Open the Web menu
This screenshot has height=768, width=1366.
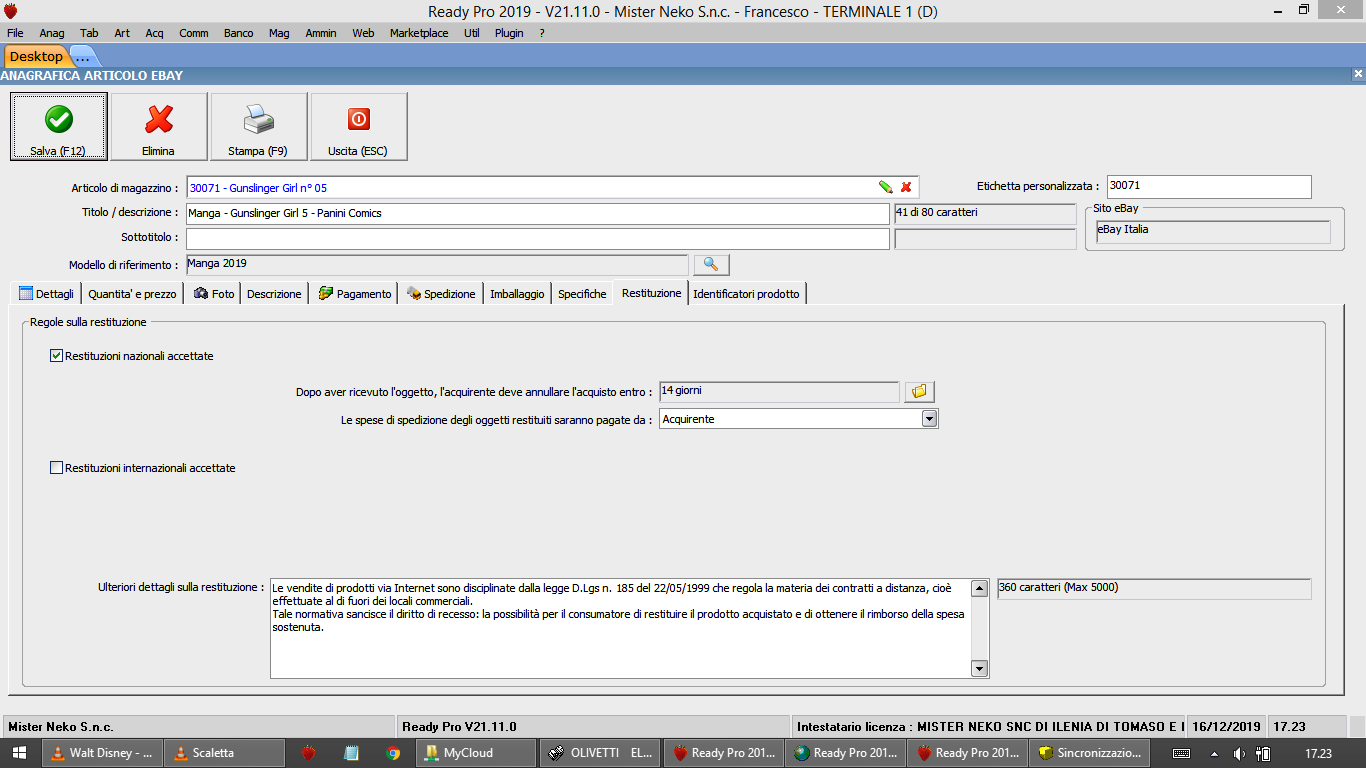[x=363, y=33]
